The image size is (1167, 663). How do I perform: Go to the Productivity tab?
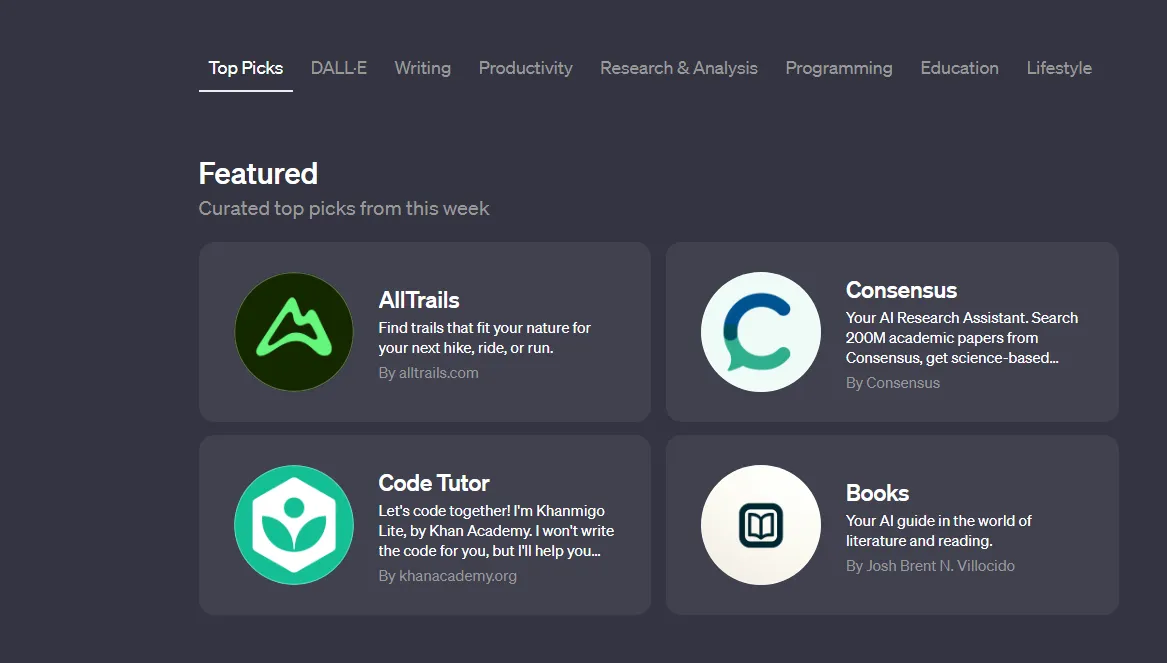coord(525,68)
